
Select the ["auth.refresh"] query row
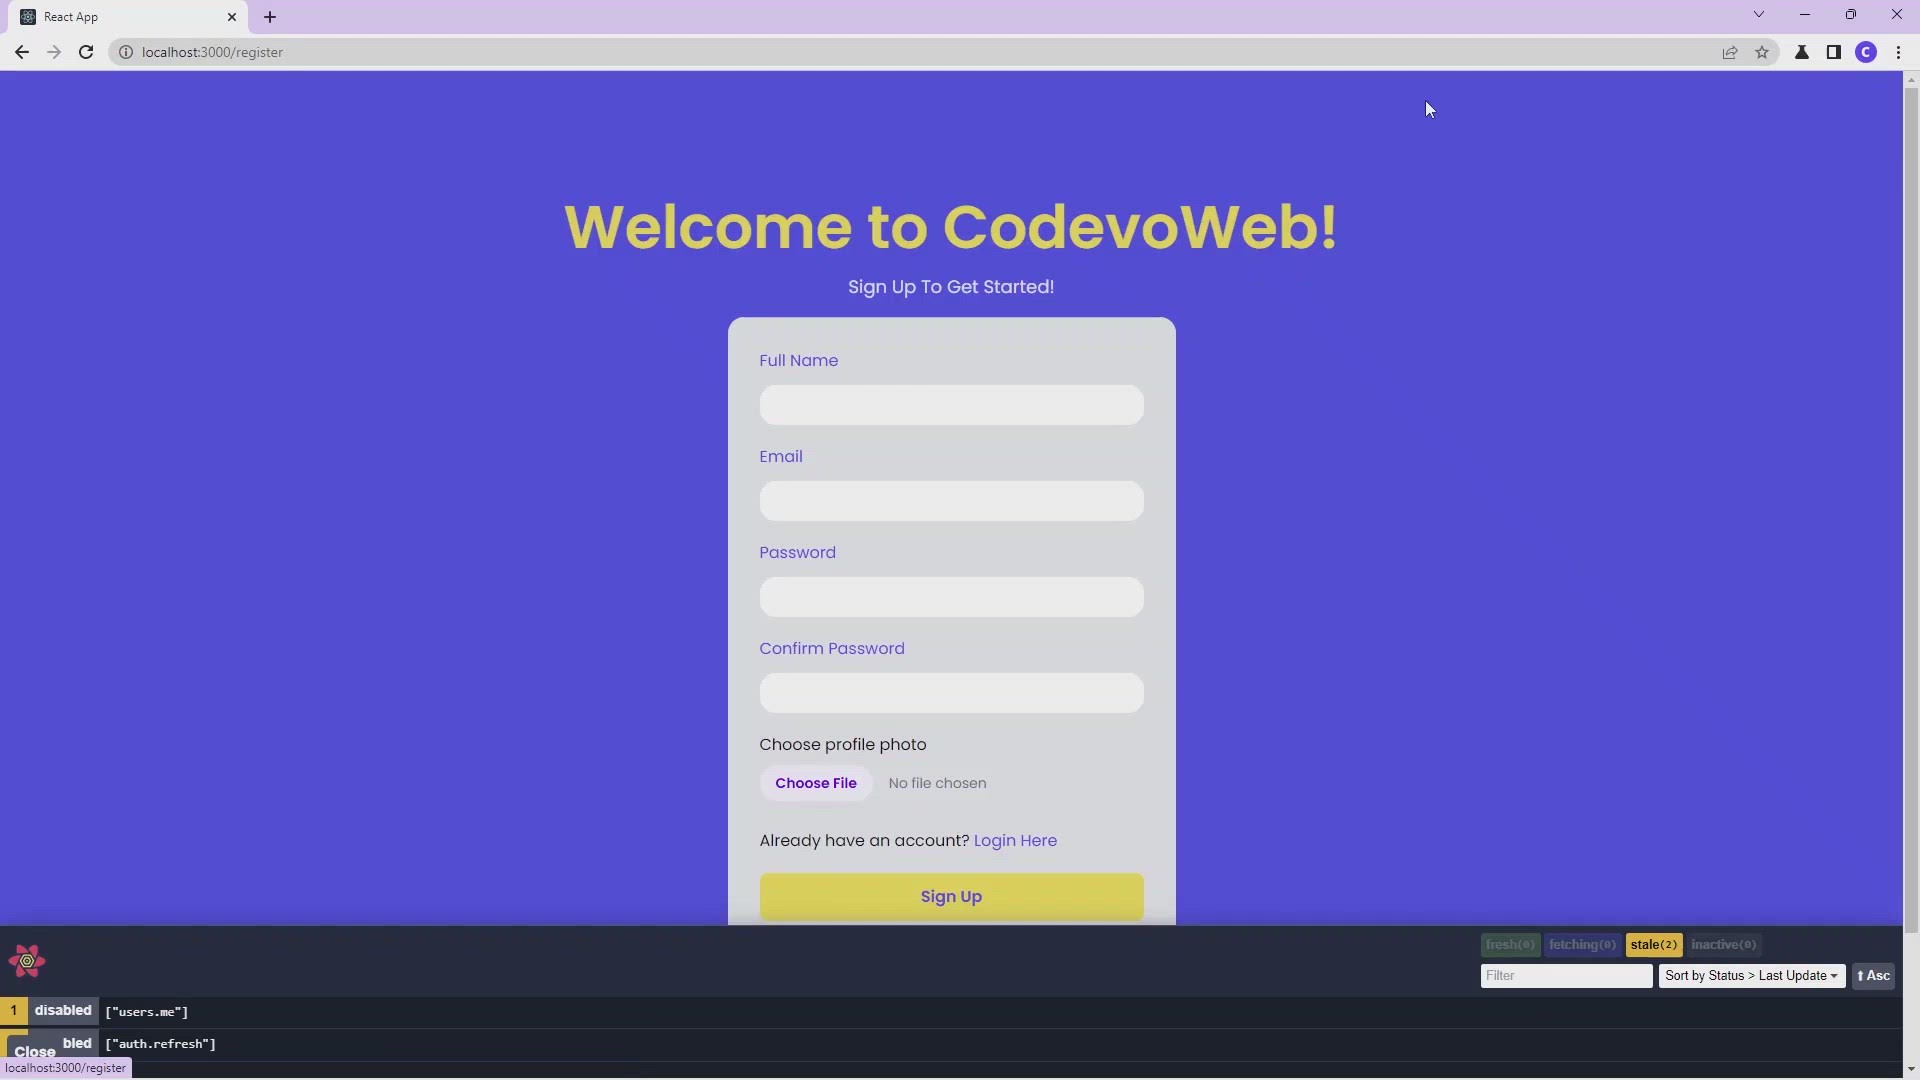(x=950, y=1045)
